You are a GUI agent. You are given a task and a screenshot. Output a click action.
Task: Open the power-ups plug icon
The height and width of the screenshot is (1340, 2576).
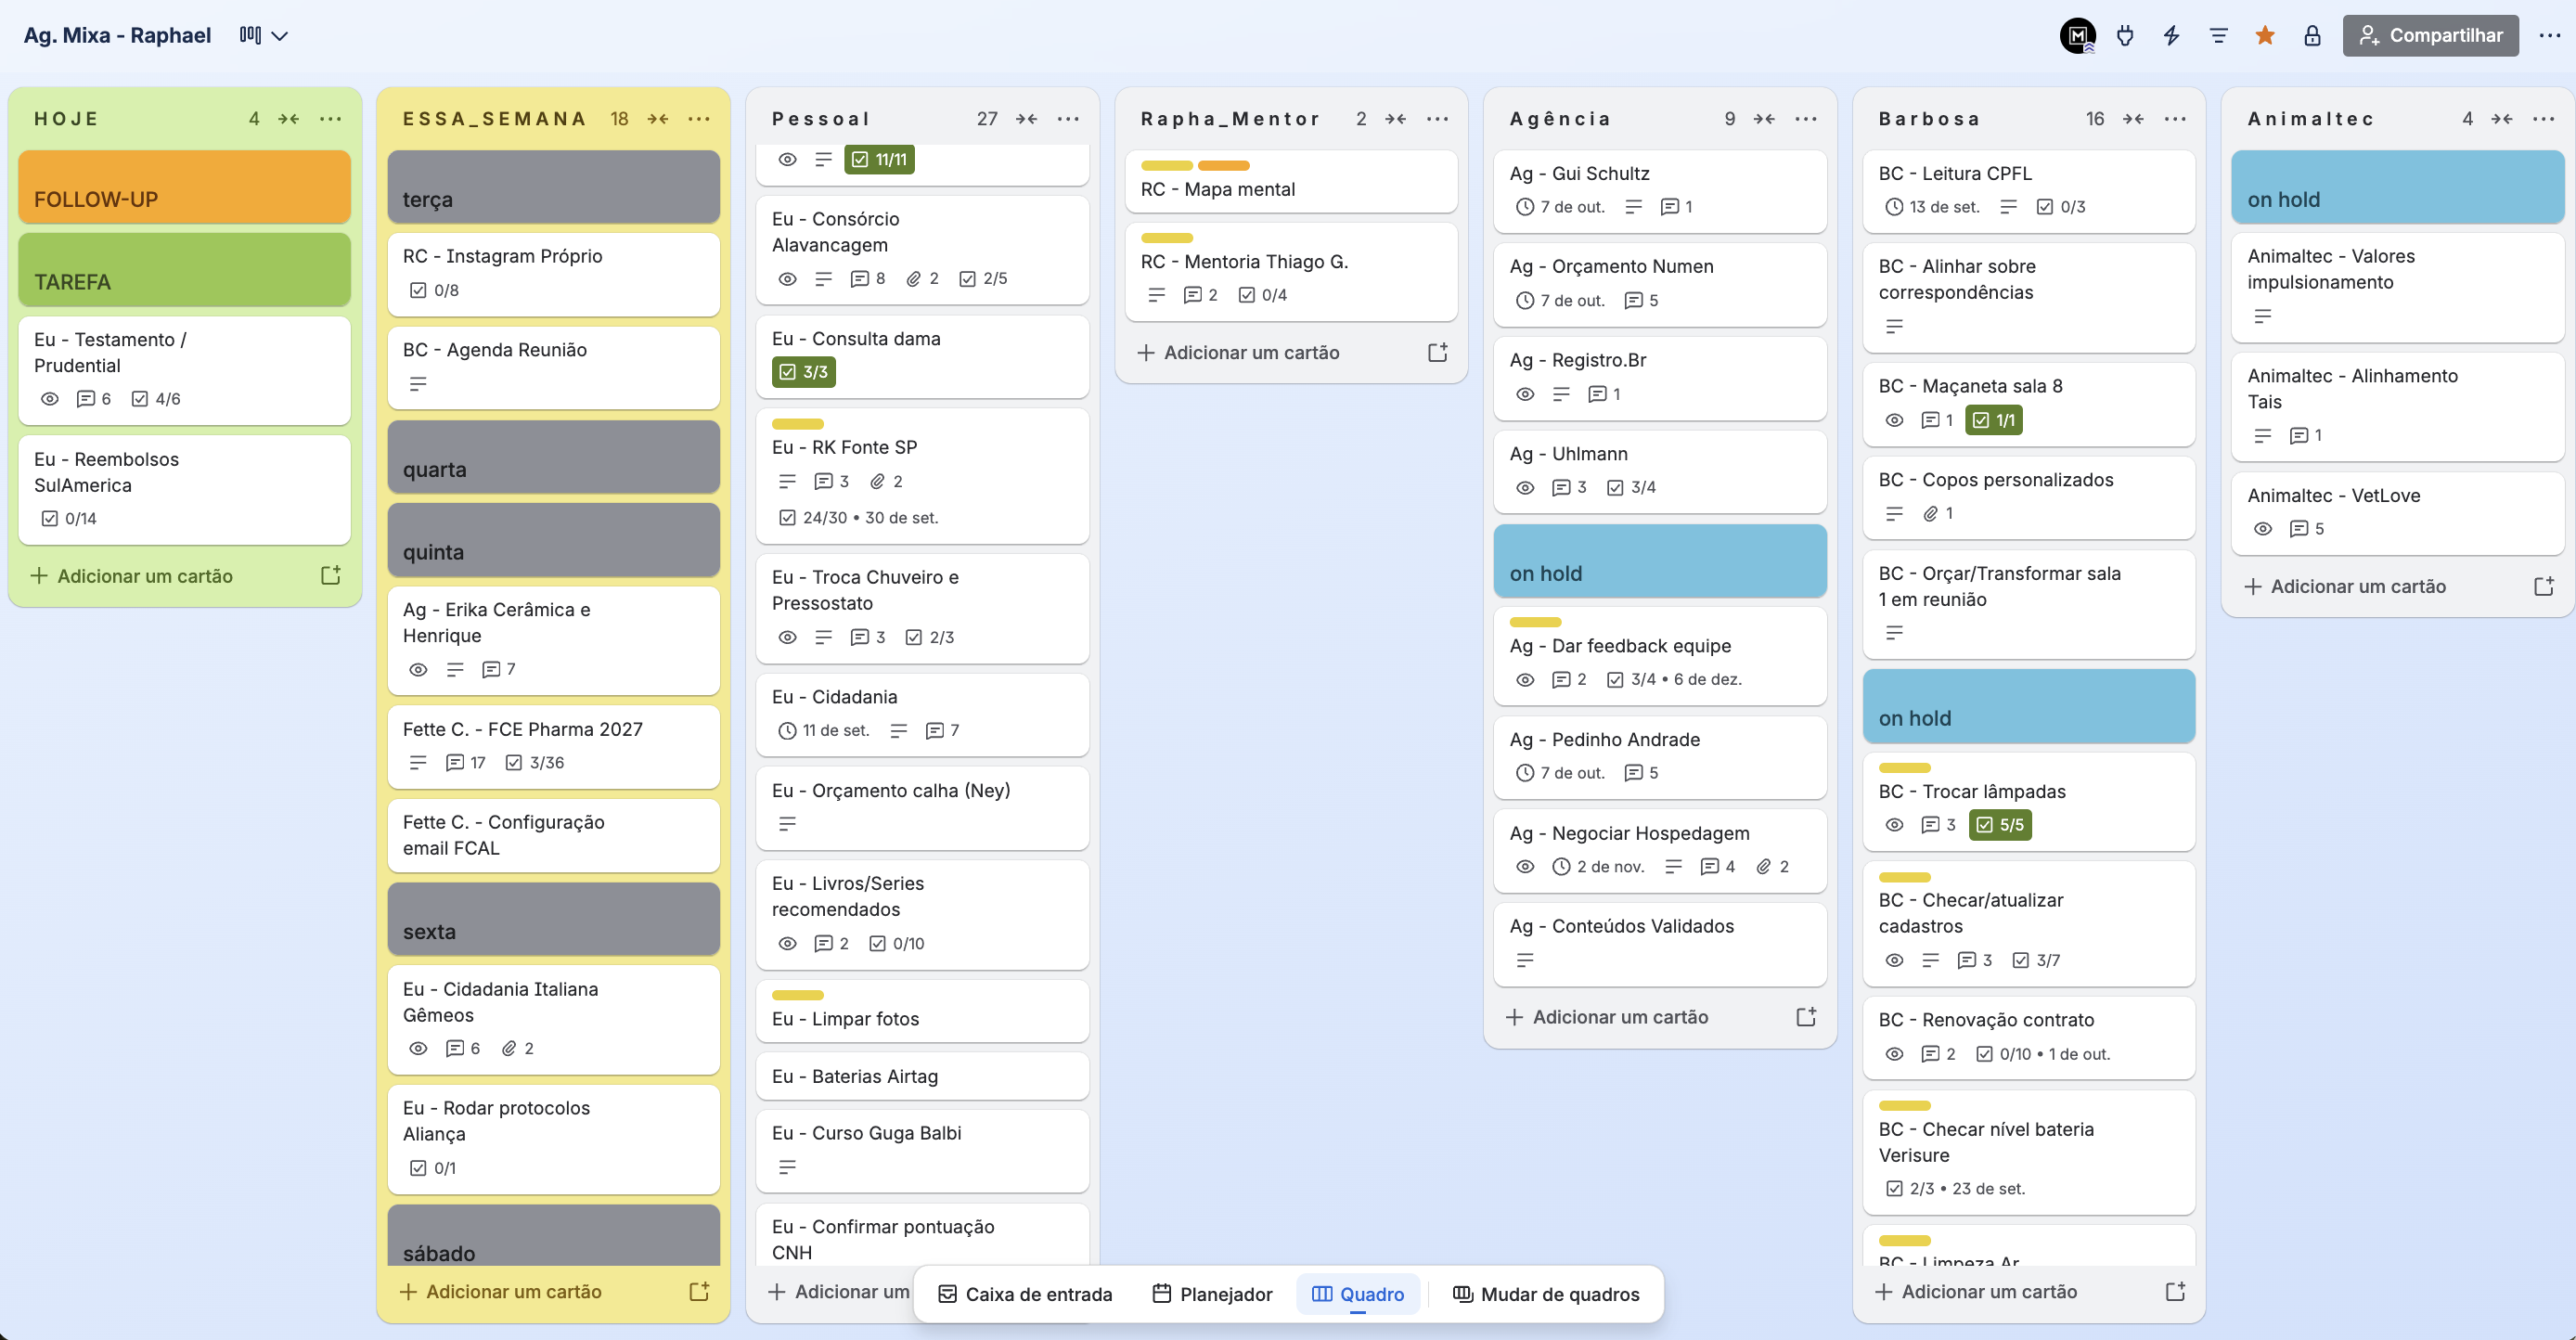(2125, 36)
